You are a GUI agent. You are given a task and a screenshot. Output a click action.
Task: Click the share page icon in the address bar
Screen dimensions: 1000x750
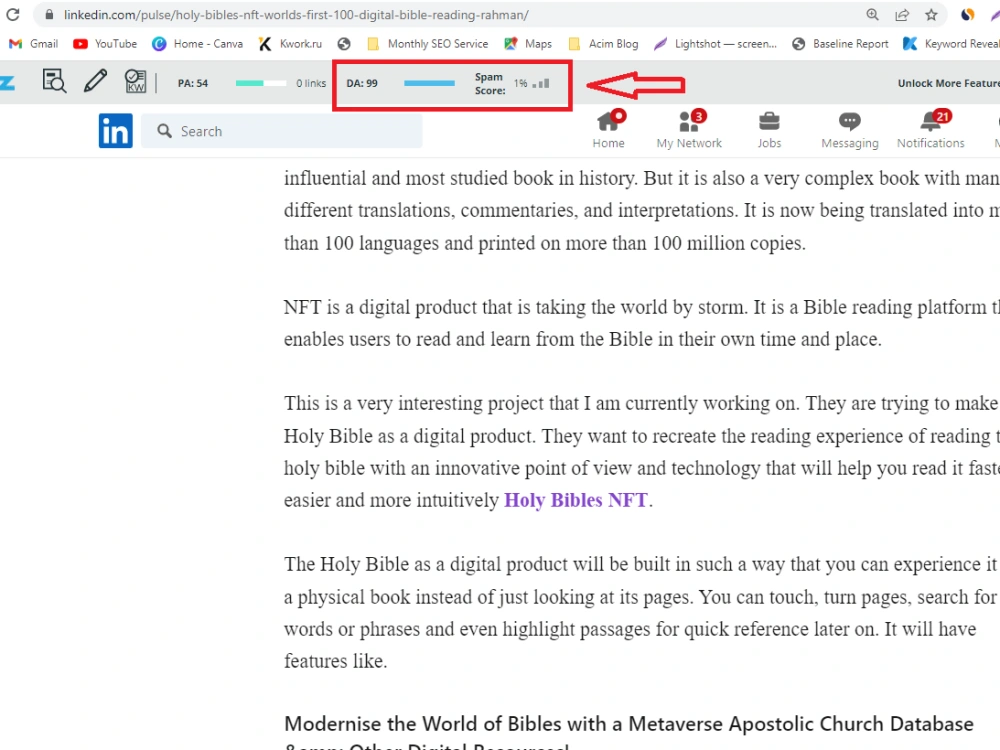[x=902, y=15]
